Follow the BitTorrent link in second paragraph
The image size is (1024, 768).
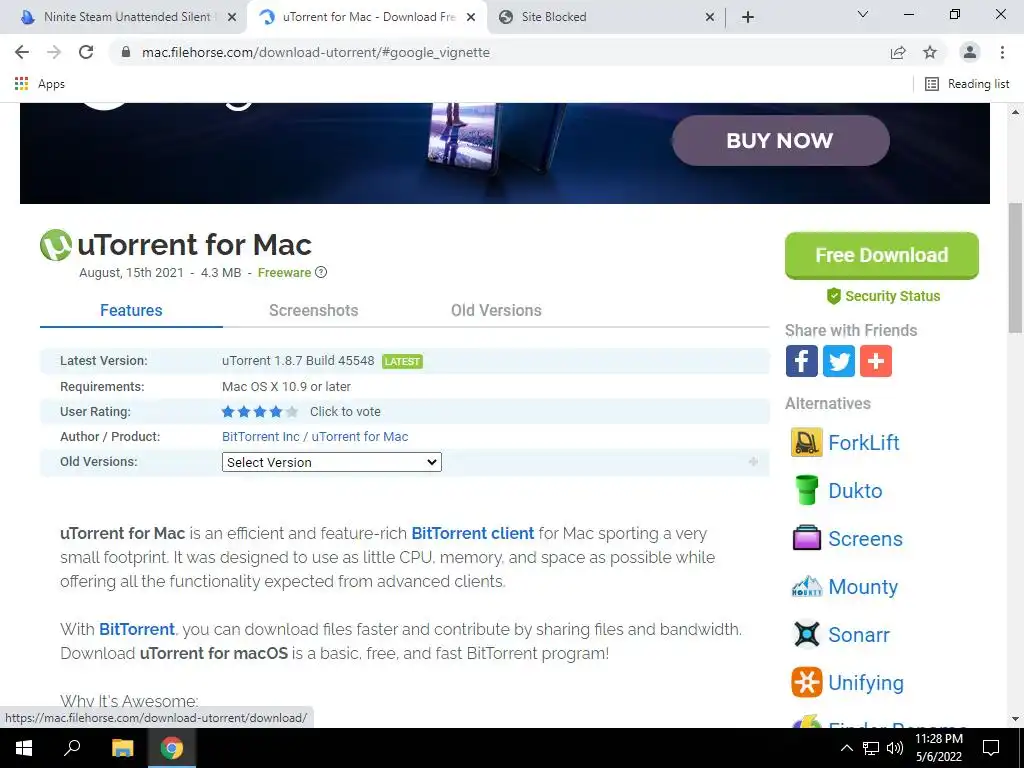(136, 629)
